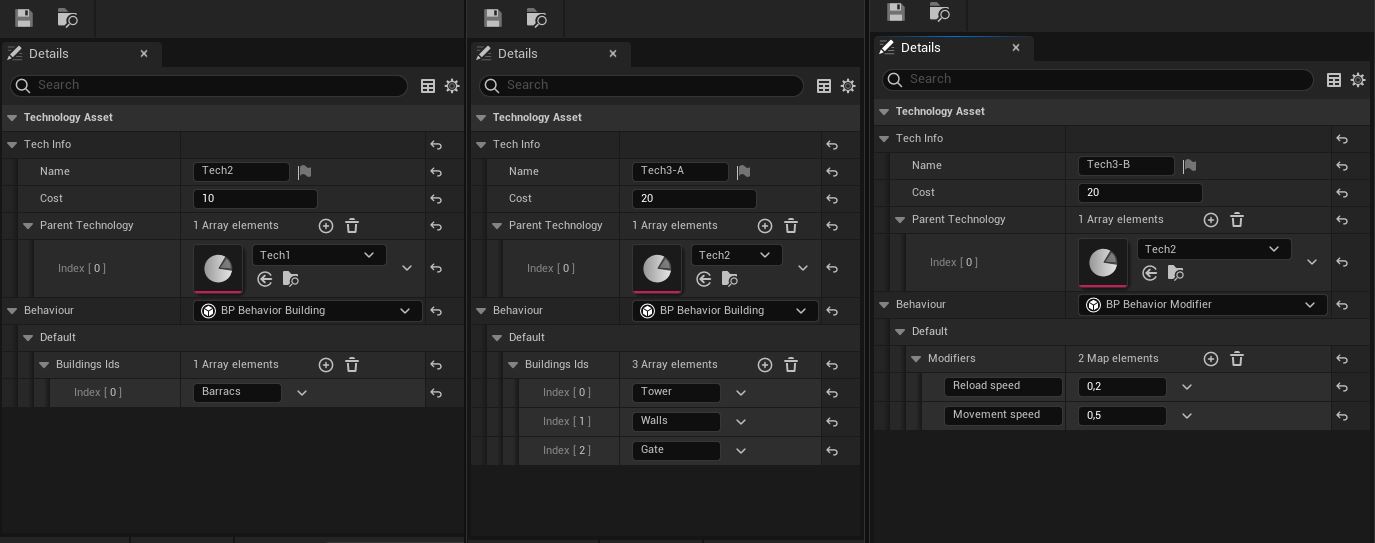Click the Reload speed value field
Image resolution: width=1375 pixels, height=543 pixels.
(1121, 387)
